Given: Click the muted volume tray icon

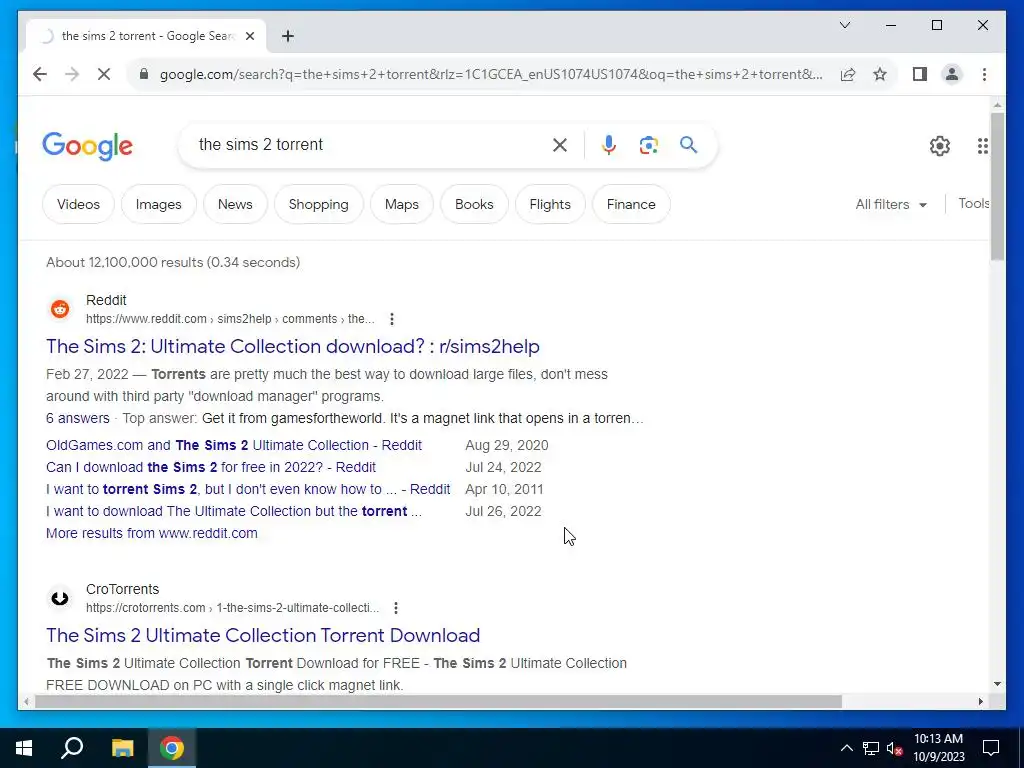Looking at the screenshot, I should [x=895, y=748].
